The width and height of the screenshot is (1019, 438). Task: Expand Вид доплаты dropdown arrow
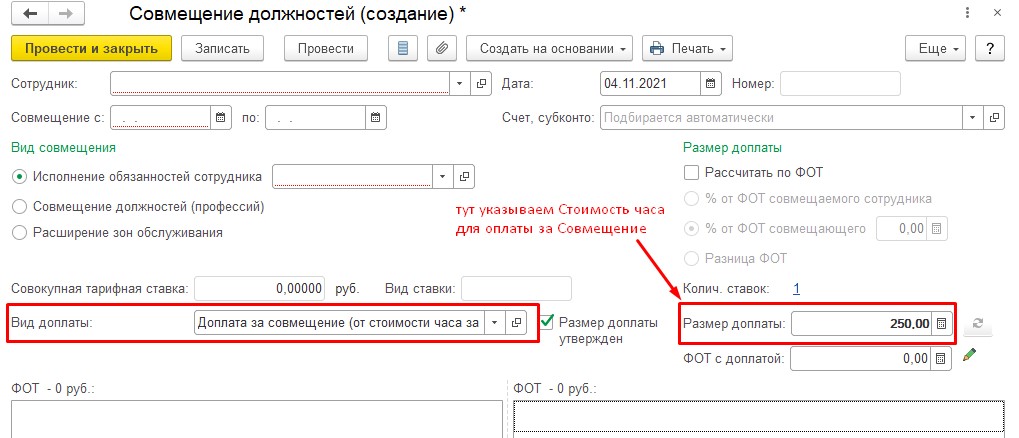click(x=495, y=322)
